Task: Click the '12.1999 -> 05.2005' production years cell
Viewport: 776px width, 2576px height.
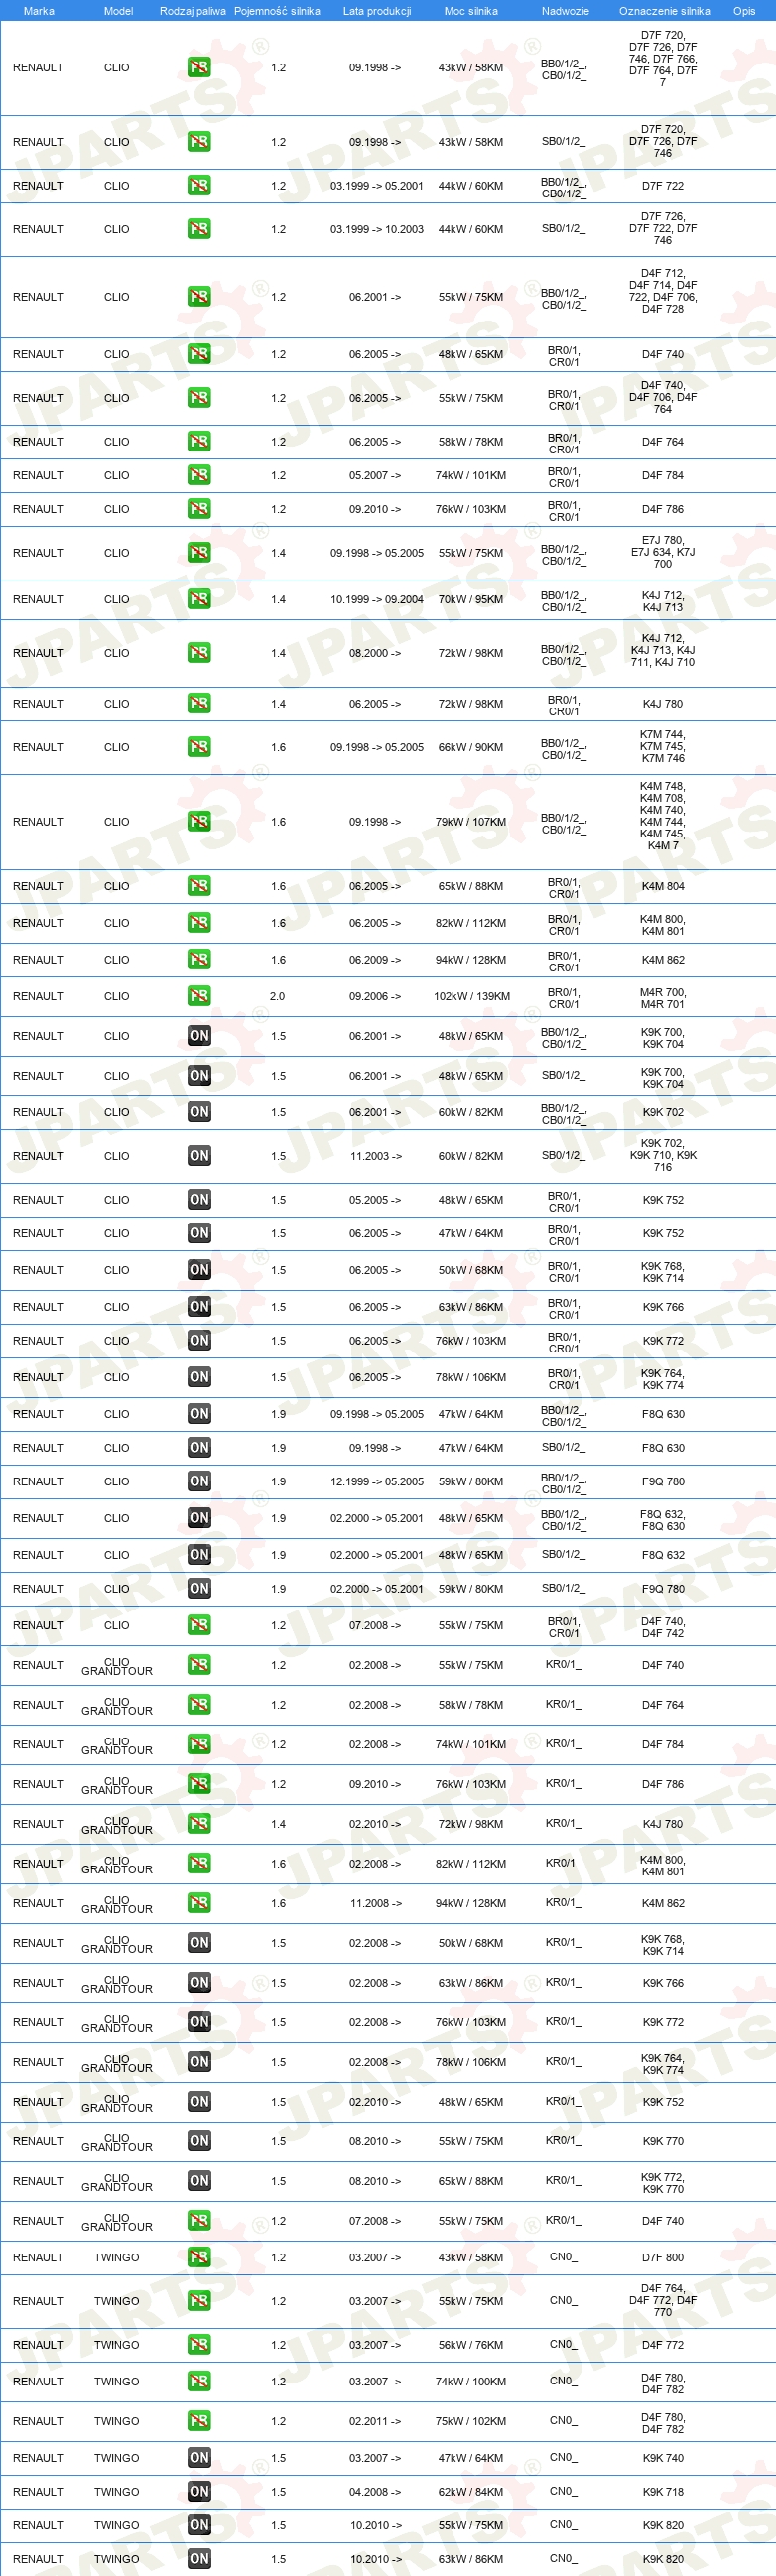Action: point(377,1481)
